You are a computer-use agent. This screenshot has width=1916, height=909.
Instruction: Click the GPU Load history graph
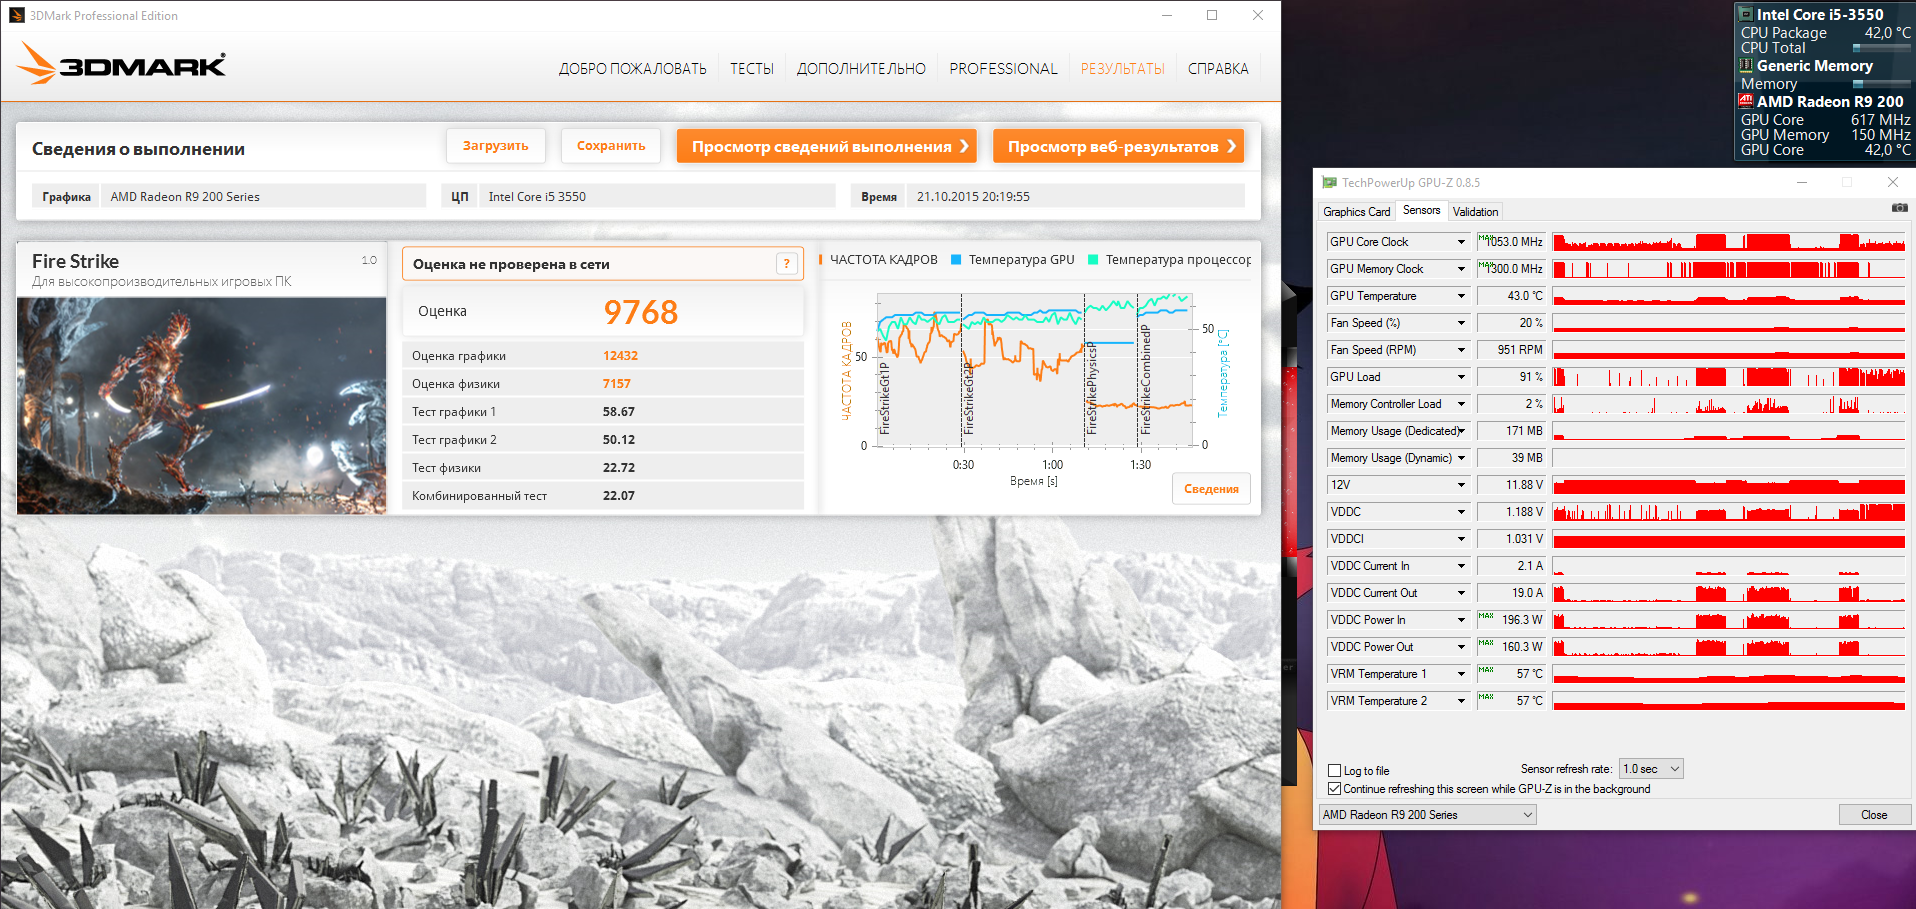(1729, 377)
